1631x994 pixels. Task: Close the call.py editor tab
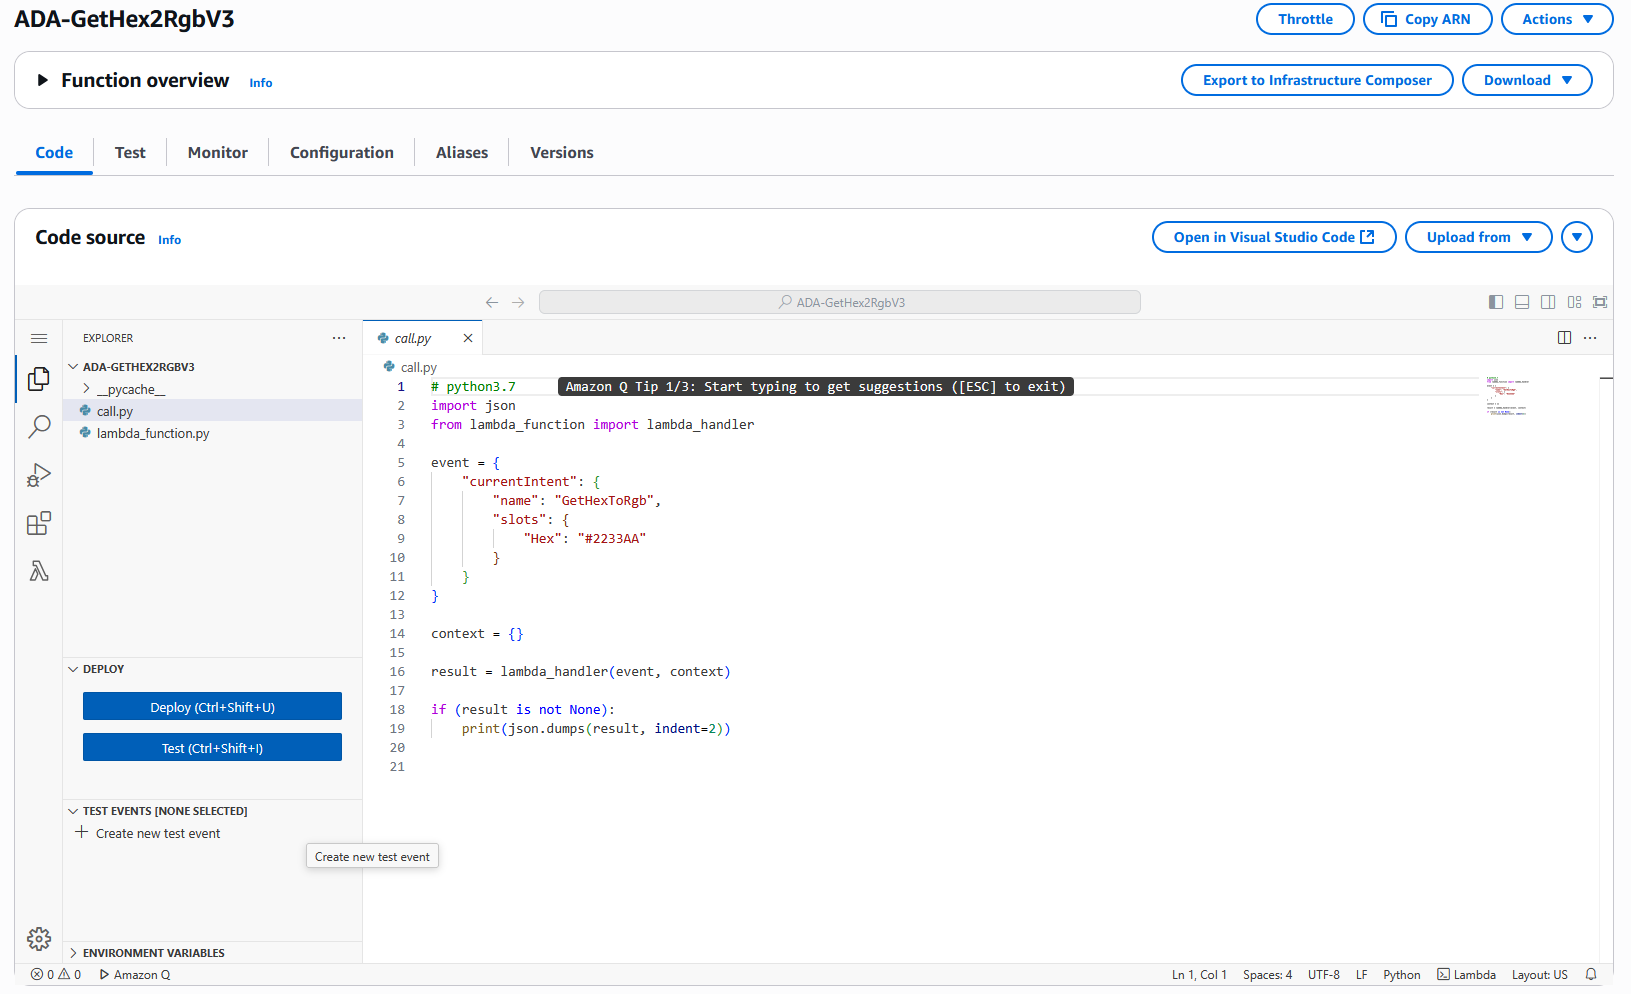[x=467, y=338]
